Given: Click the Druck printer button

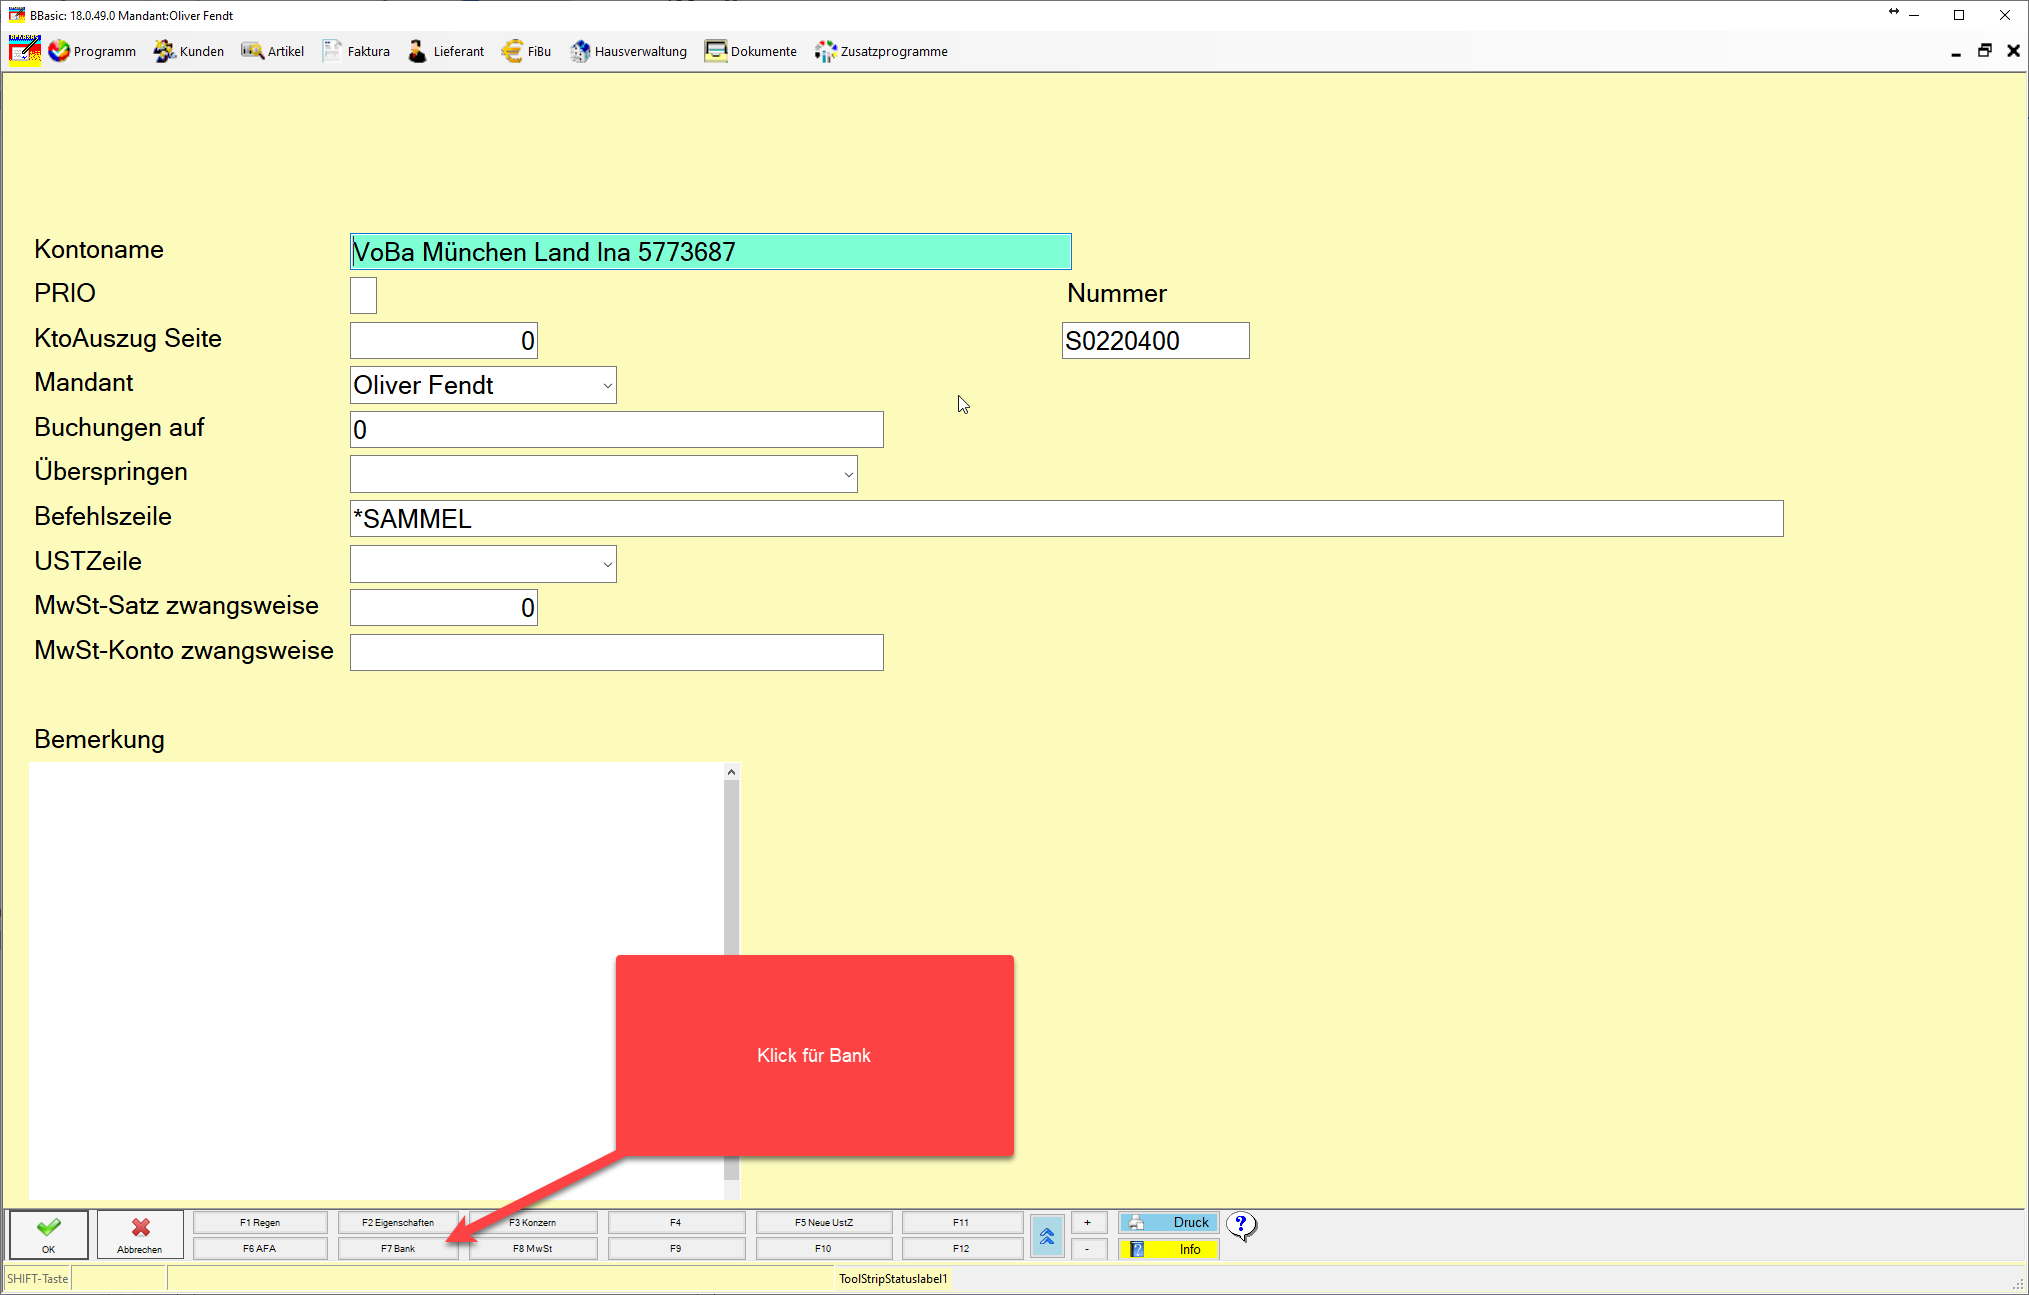Looking at the screenshot, I should [1169, 1222].
